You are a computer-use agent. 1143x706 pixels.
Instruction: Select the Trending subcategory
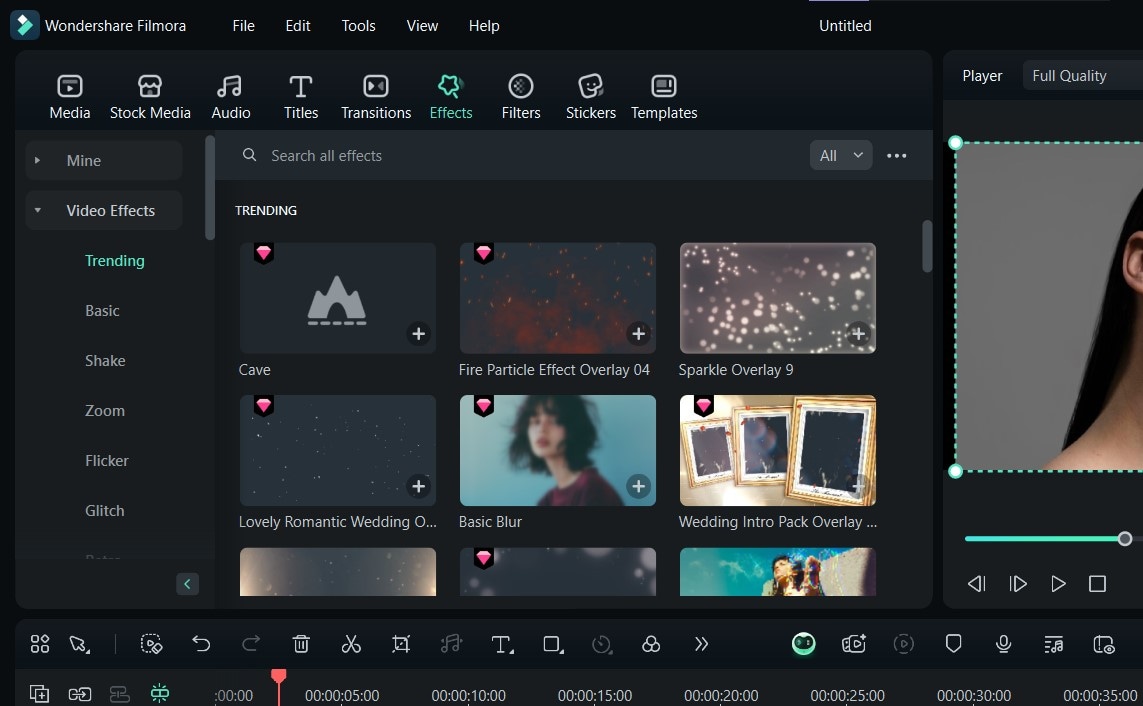(114, 261)
